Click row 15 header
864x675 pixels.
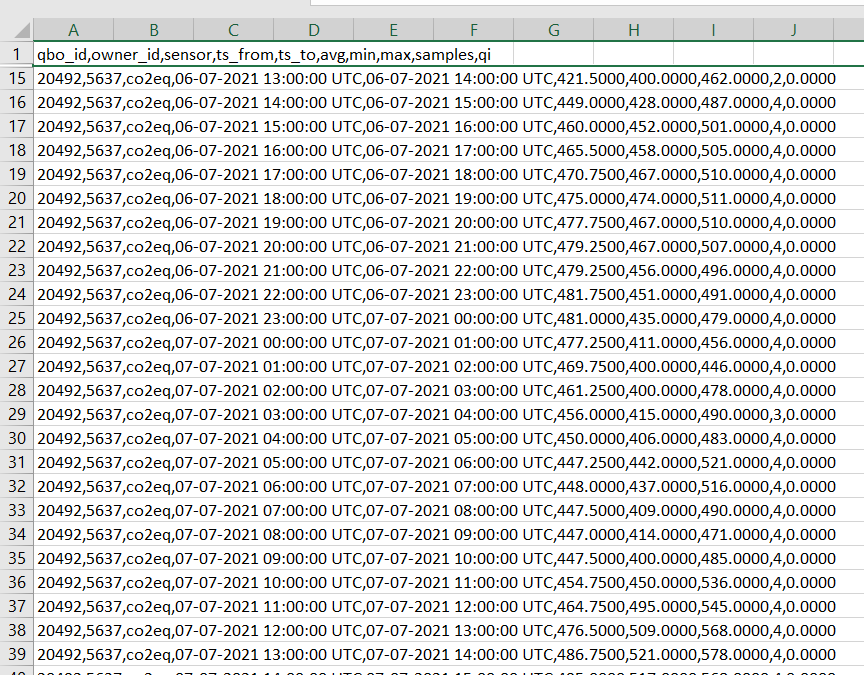(16, 78)
